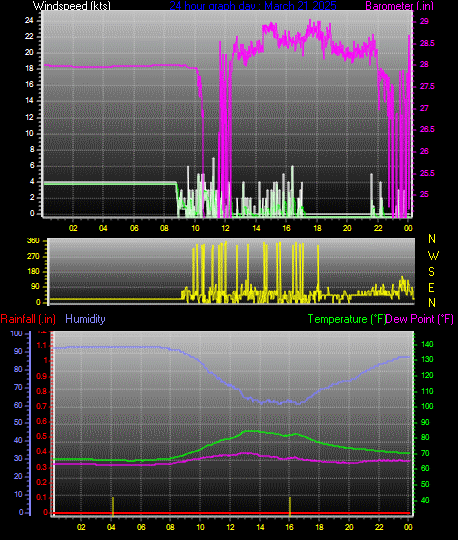Click the 'Rainfall (.in)' legend label
This screenshot has width=458, height=540.
(x=28, y=319)
